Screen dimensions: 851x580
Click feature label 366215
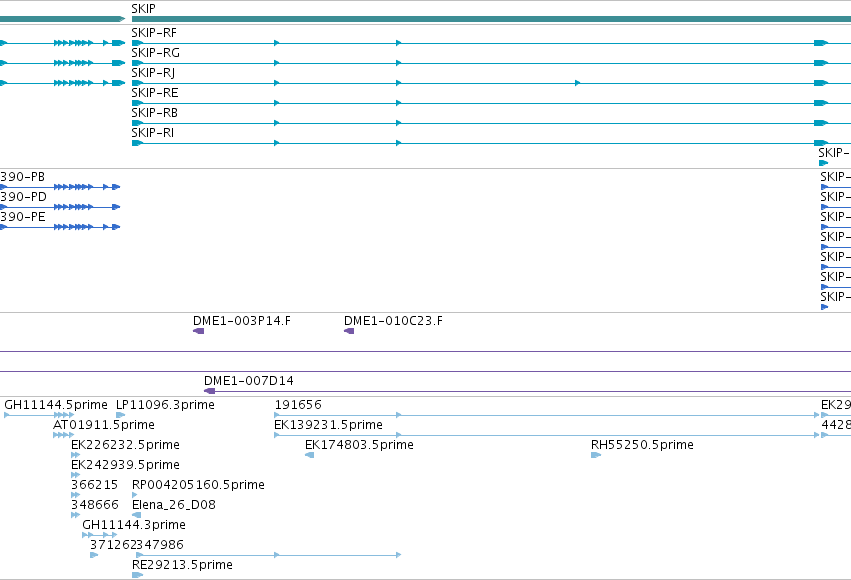coord(94,485)
